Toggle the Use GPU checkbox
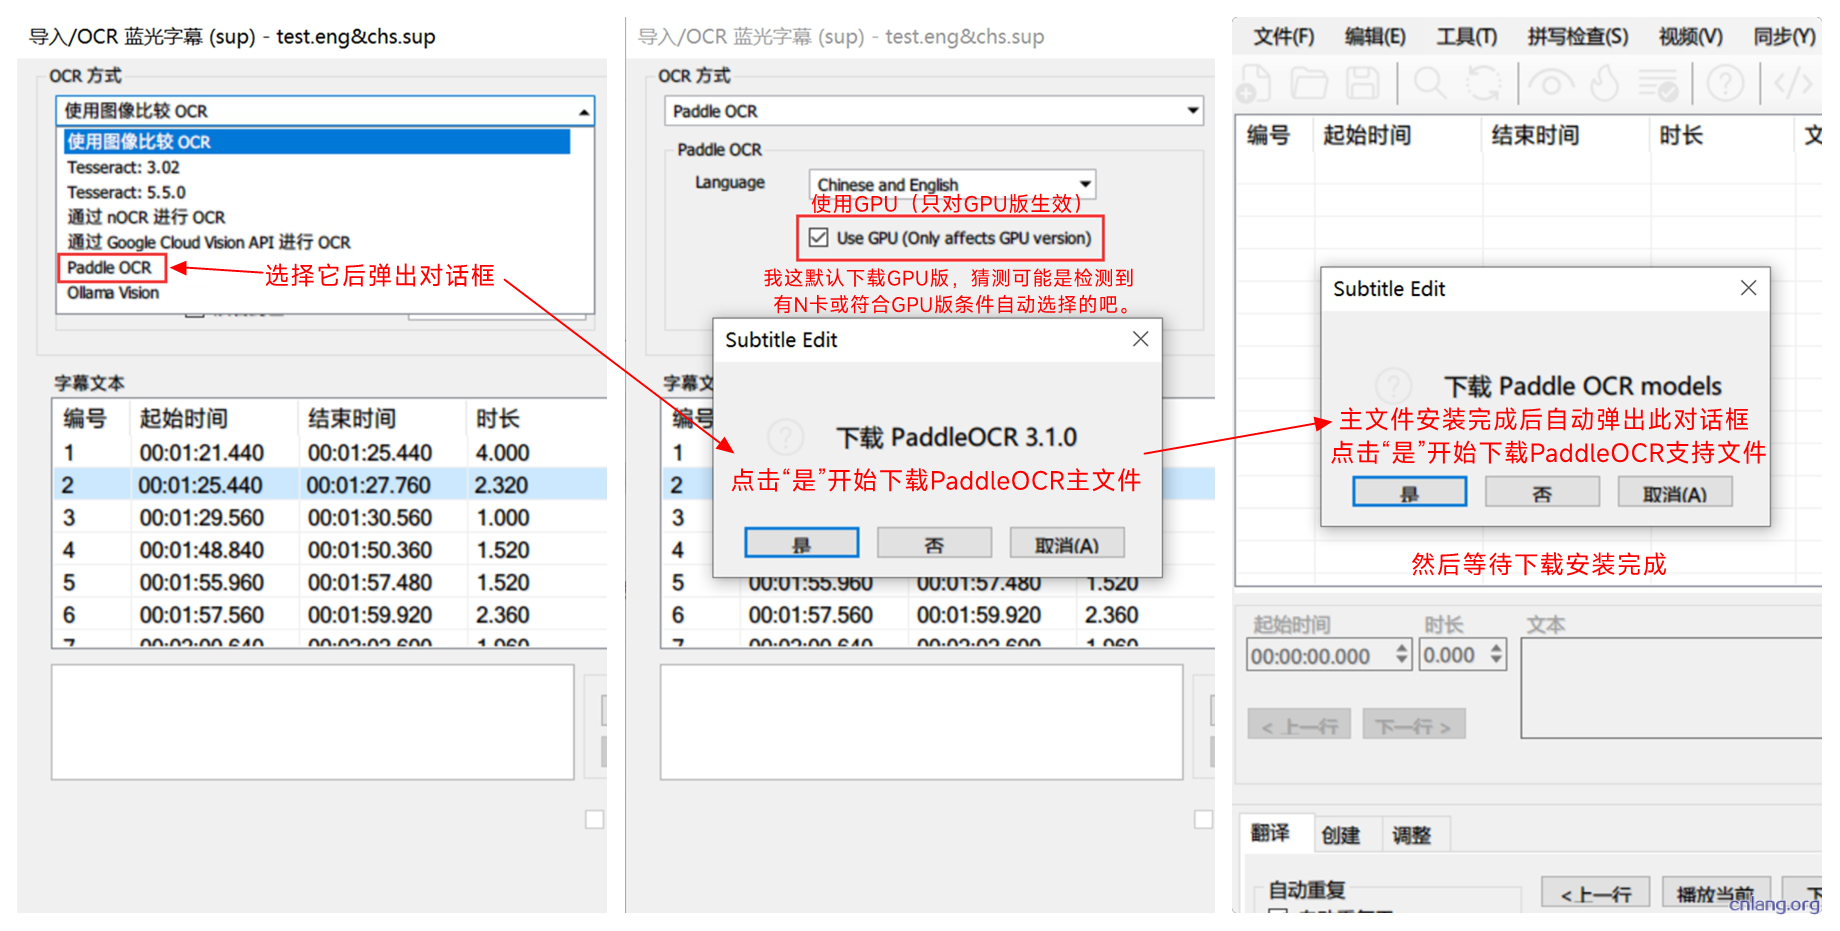The image size is (1840, 931). coord(819,238)
